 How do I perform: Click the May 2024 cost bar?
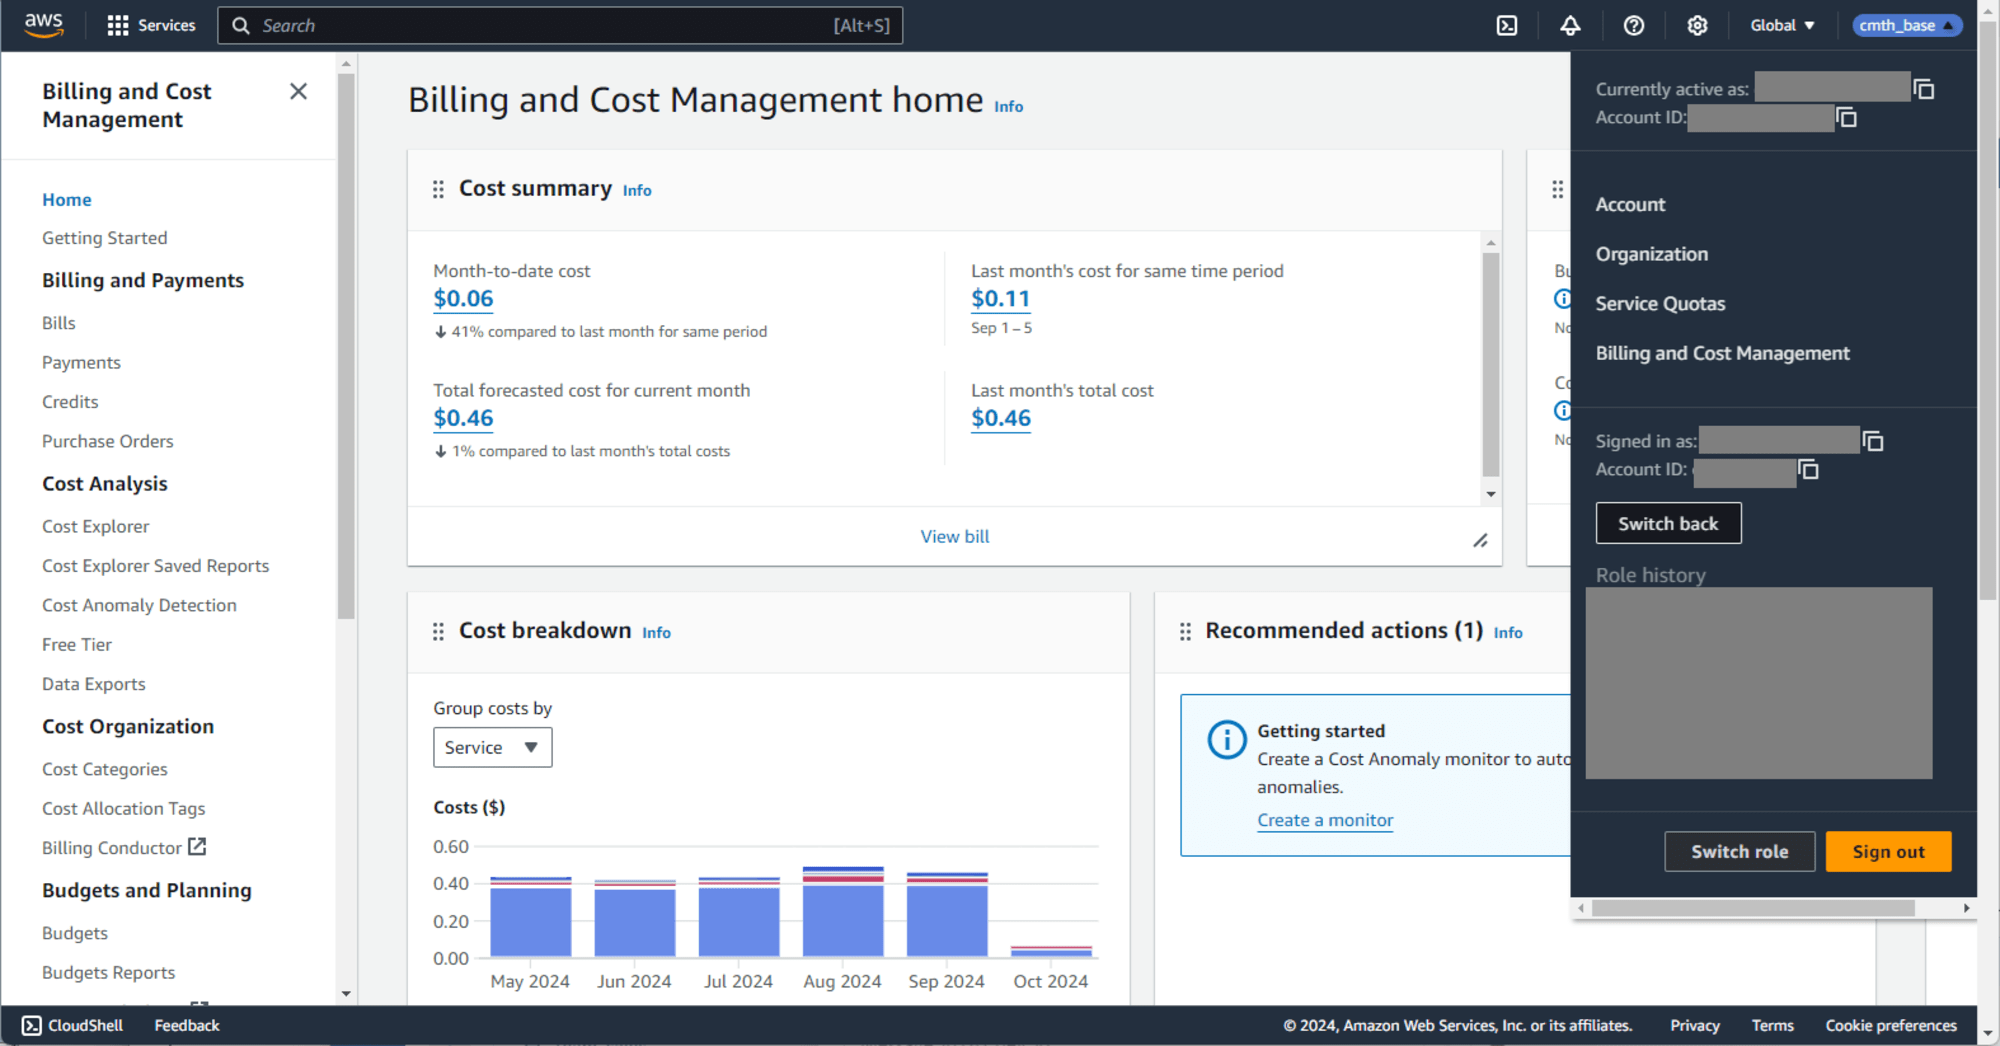click(x=531, y=917)
